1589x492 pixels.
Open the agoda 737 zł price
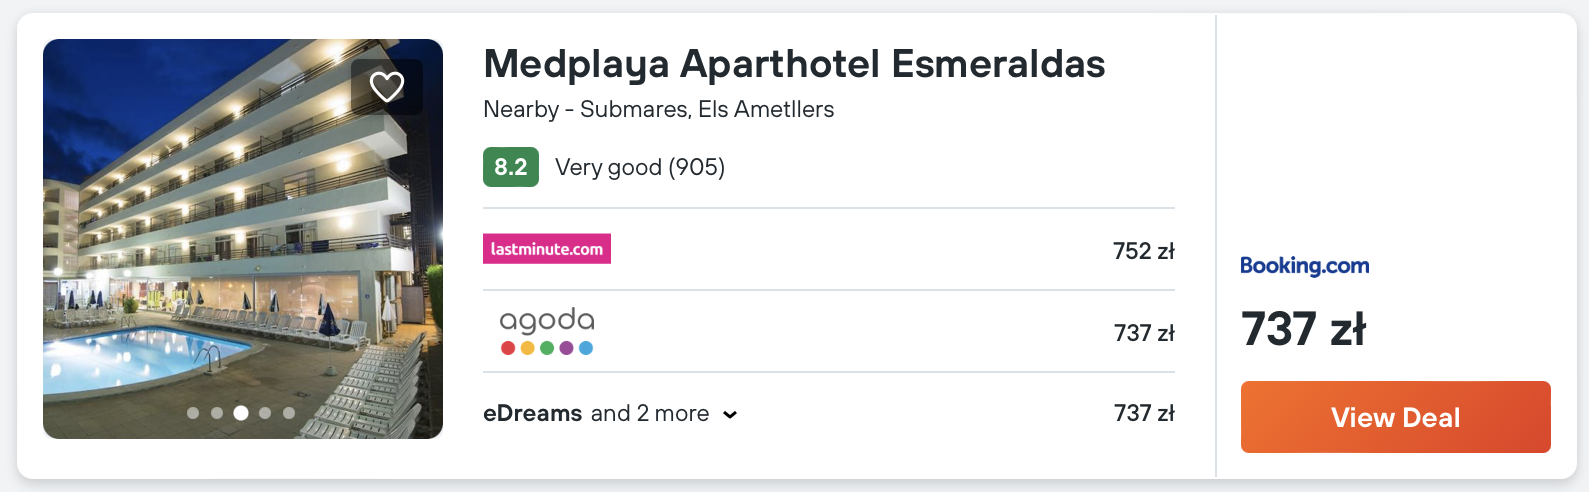[x=1143, y=333]
